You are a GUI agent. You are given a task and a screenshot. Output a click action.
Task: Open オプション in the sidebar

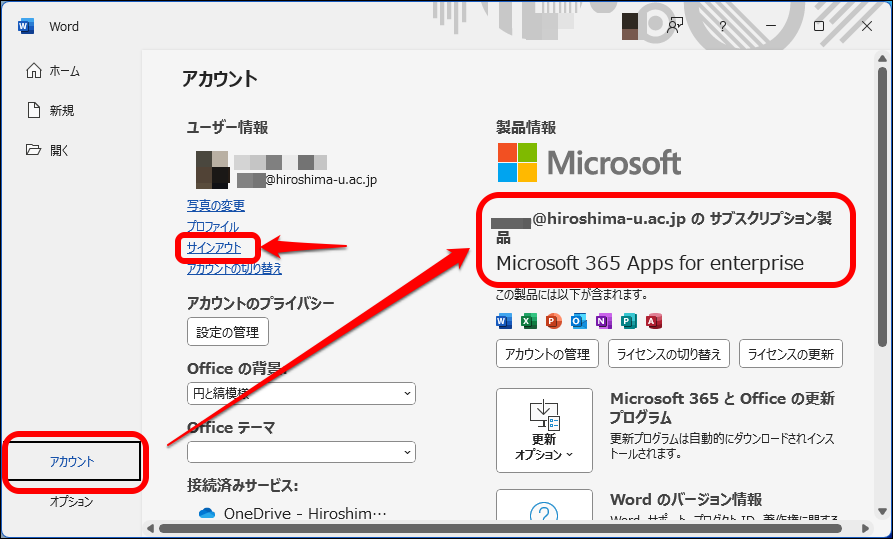(x=71, y=501)
